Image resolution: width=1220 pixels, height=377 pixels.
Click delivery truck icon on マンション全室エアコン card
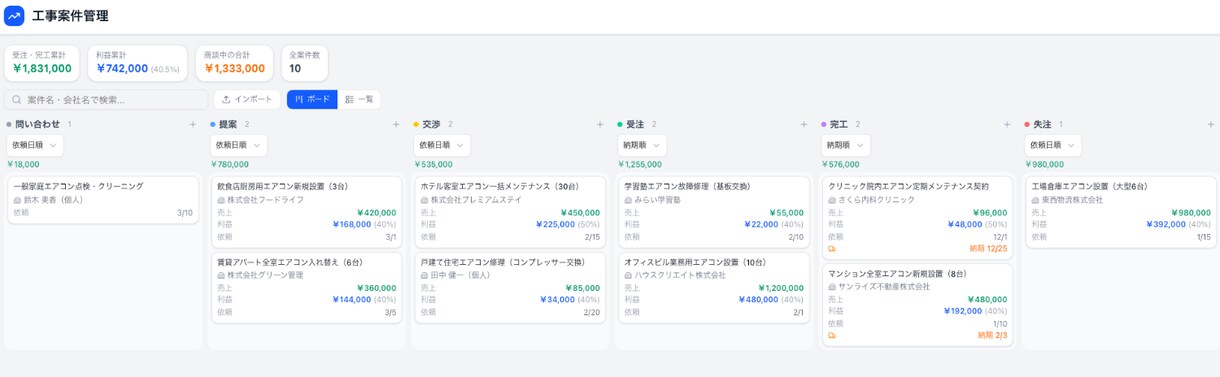click(x=832, y=336)
